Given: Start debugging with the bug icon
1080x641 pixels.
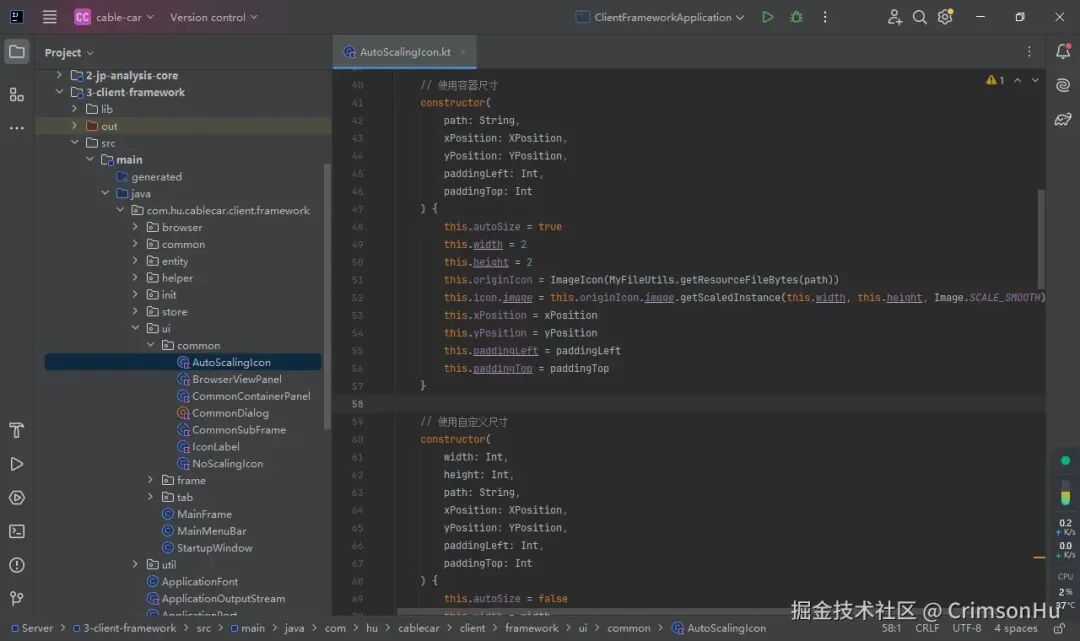Looking at the screenshot, I should click(796, 17).
